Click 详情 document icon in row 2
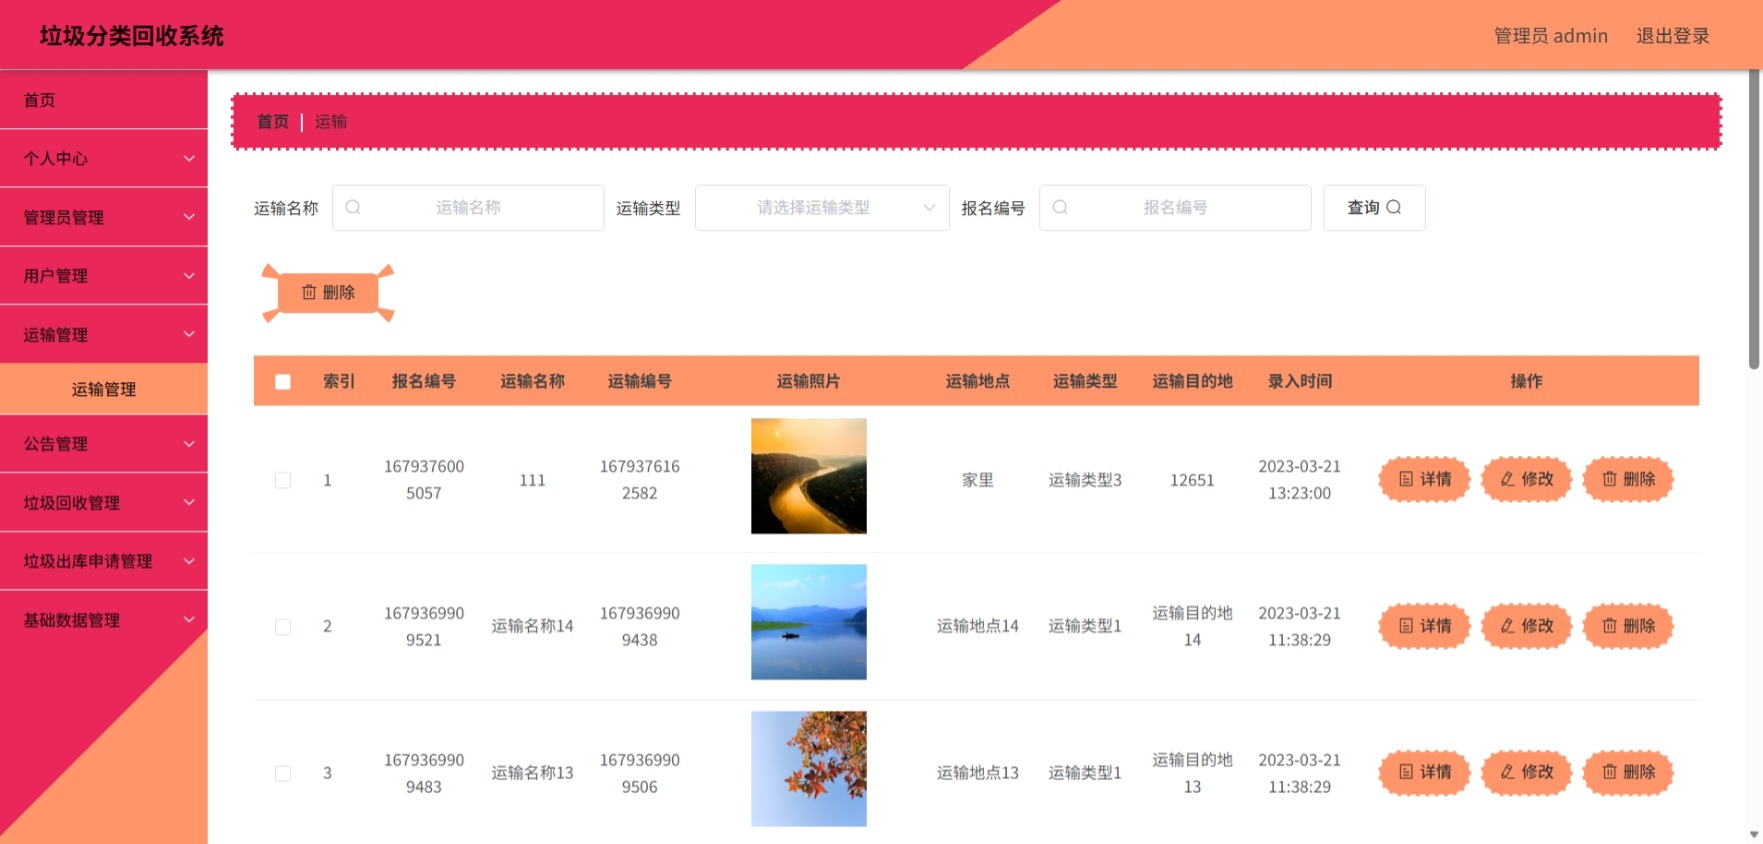Viewport: 1763px width, 844px height. [x=1406, y=626]
